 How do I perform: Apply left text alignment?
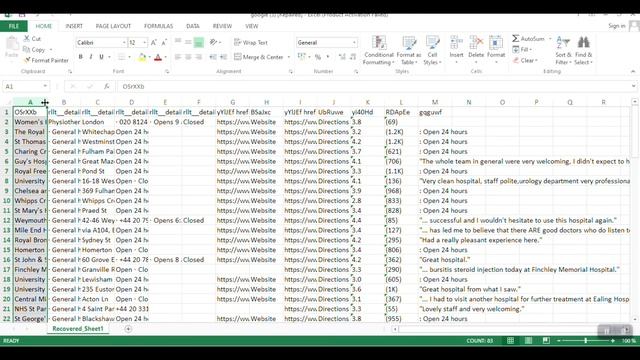coord(178,57)
